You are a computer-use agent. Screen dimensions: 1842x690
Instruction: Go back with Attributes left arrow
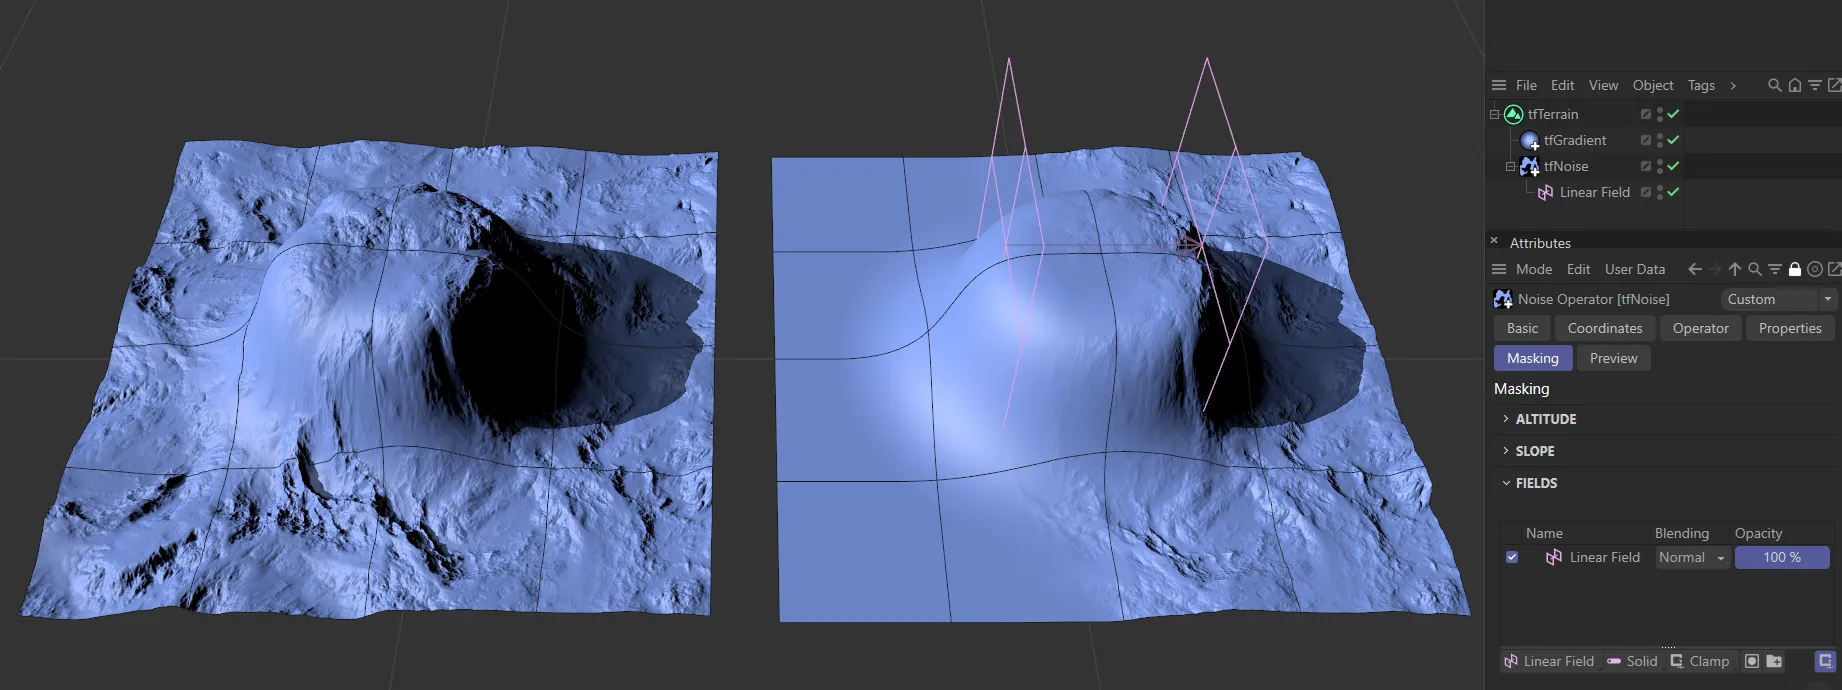point(1694,269)
